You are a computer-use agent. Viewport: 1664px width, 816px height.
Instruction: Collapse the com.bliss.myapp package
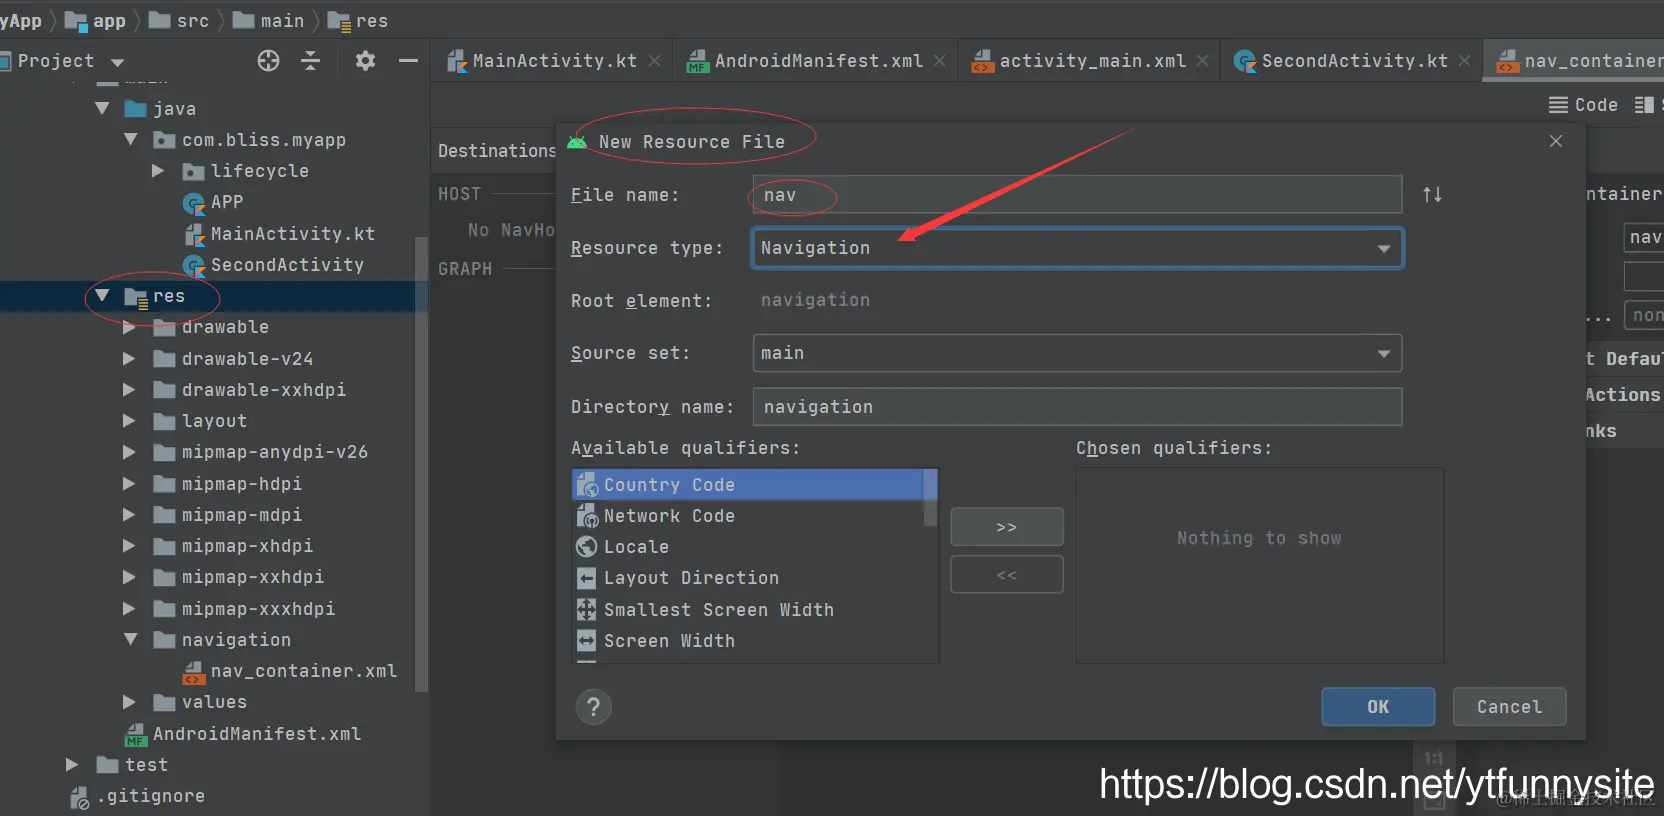tap(130, 140)
